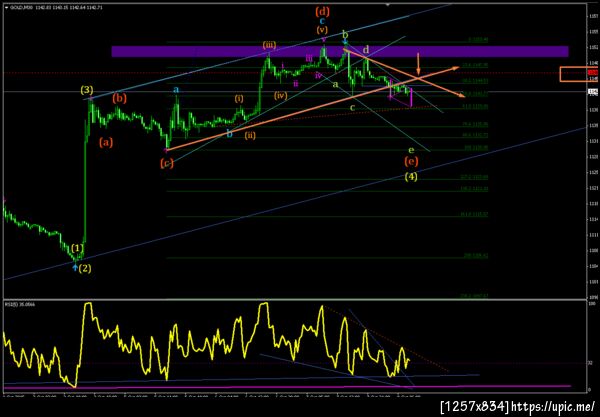
Task: Select the (ii) sub-wave label
Action: [x=250, y=135]
